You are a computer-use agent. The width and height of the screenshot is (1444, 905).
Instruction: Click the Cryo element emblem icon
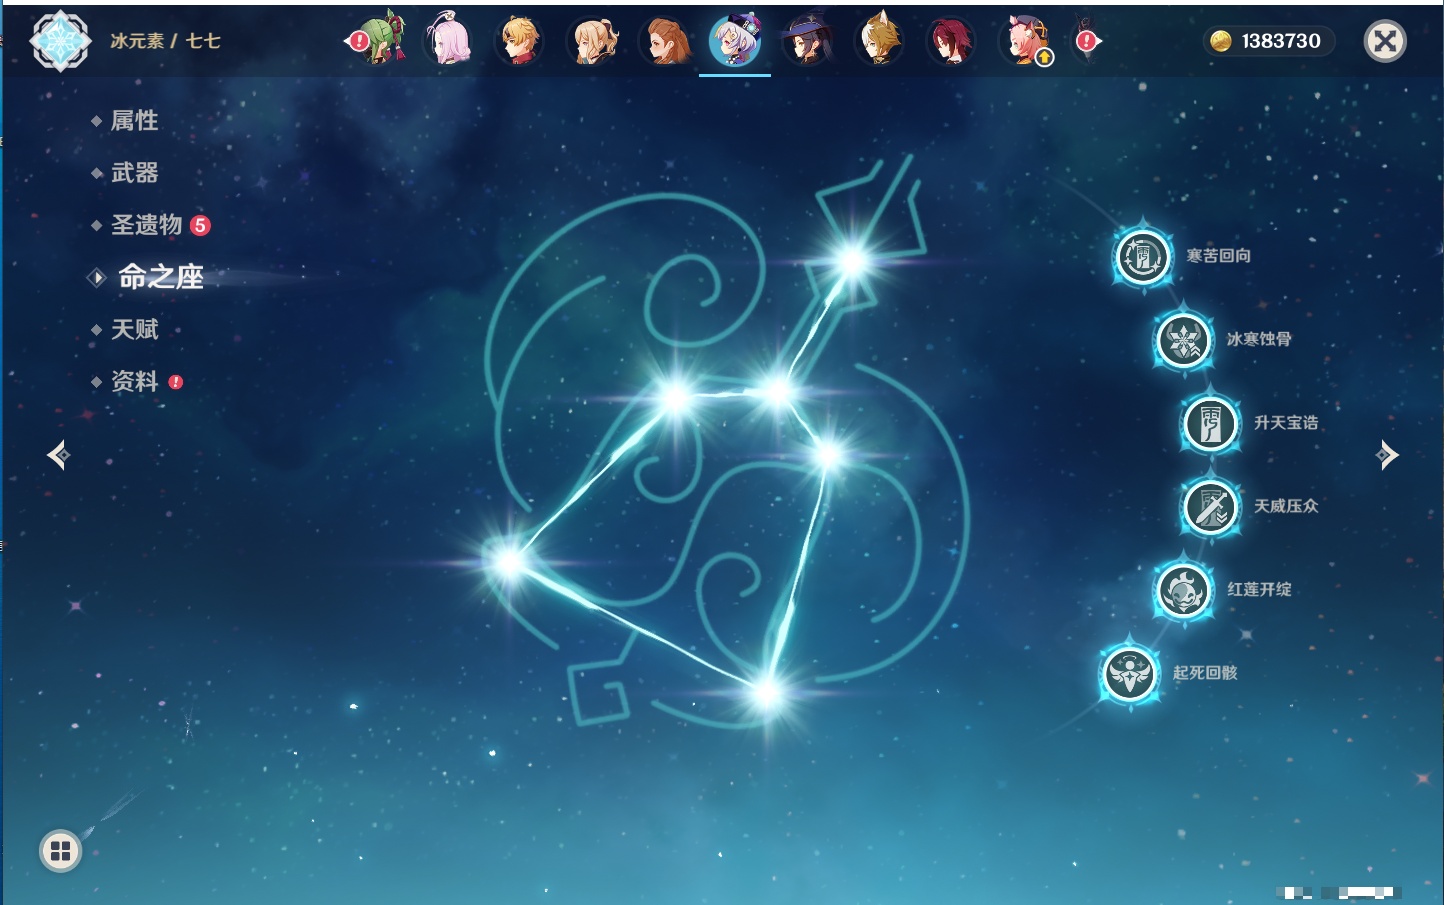pos(60,41)
